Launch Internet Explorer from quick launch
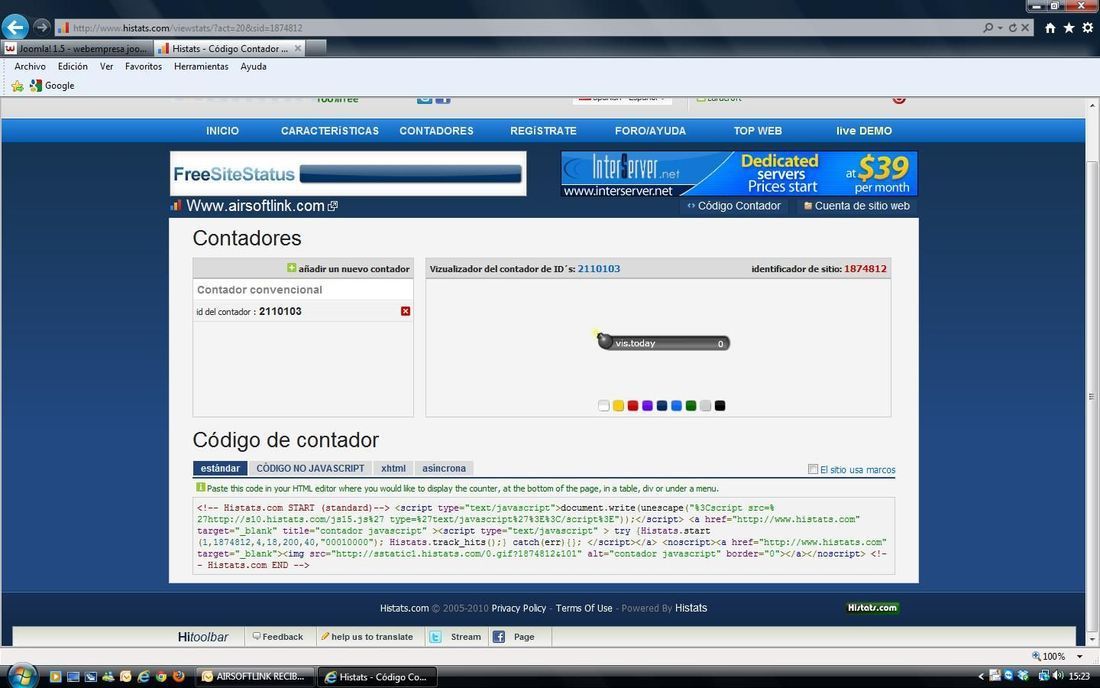 [143, 676]
